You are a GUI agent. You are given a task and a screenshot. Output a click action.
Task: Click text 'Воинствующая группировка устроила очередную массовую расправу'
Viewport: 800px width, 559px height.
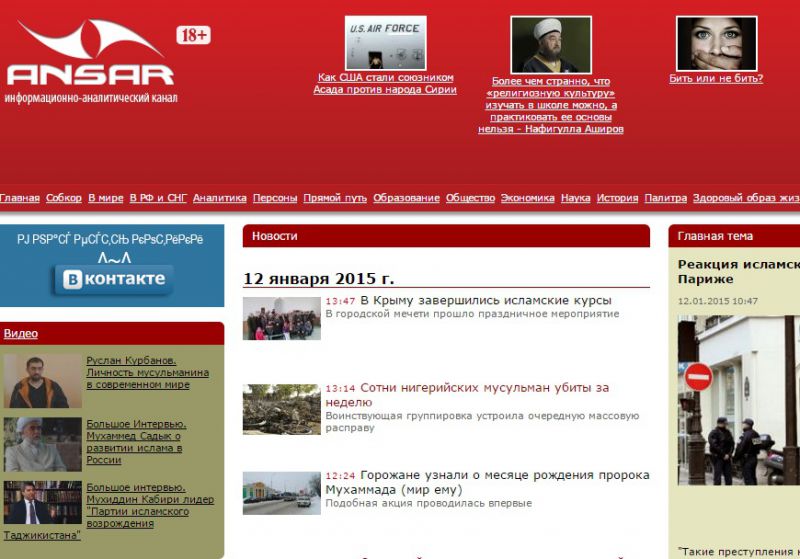click(x=482, y=422)
